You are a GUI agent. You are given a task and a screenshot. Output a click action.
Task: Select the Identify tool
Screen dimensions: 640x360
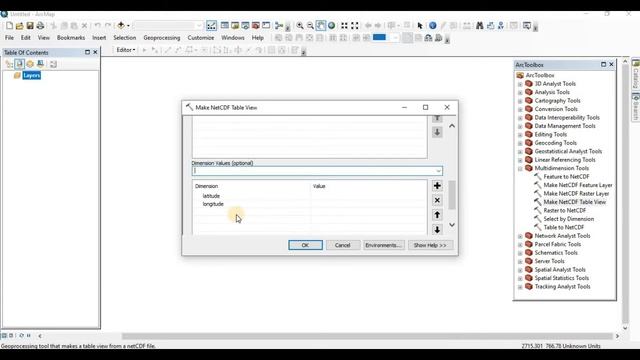coord(433,26)
